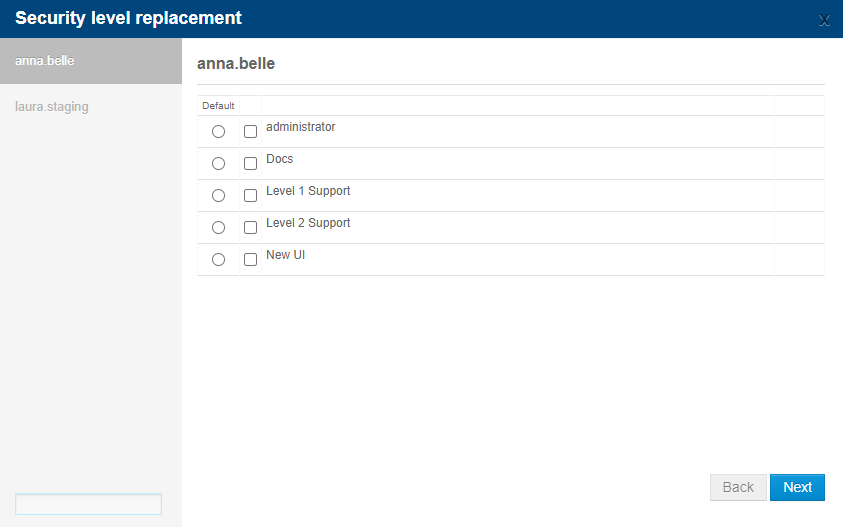Enable the New UI checkbox
This screenshot has height=527, width=843.
click(251, 259)
